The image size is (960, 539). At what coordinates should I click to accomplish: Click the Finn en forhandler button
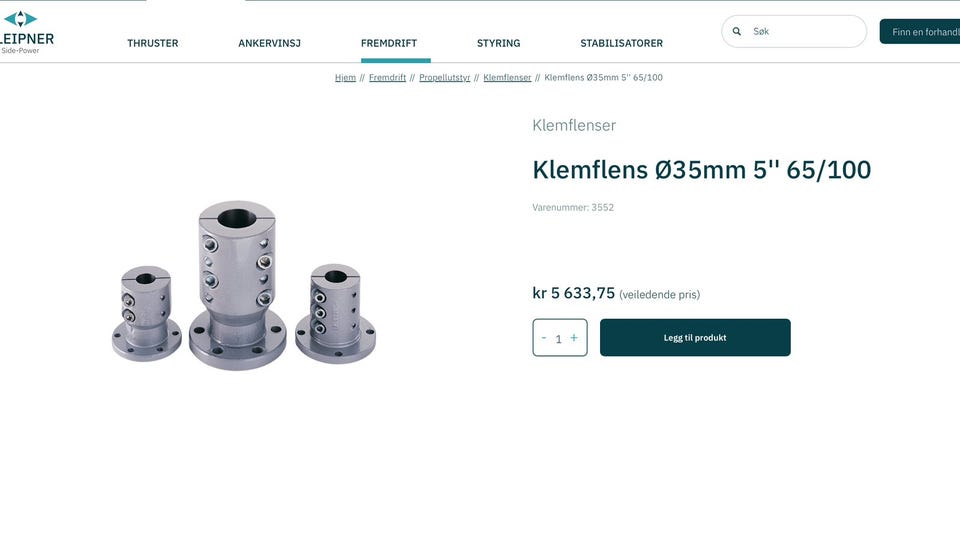(x=920, y=32)
